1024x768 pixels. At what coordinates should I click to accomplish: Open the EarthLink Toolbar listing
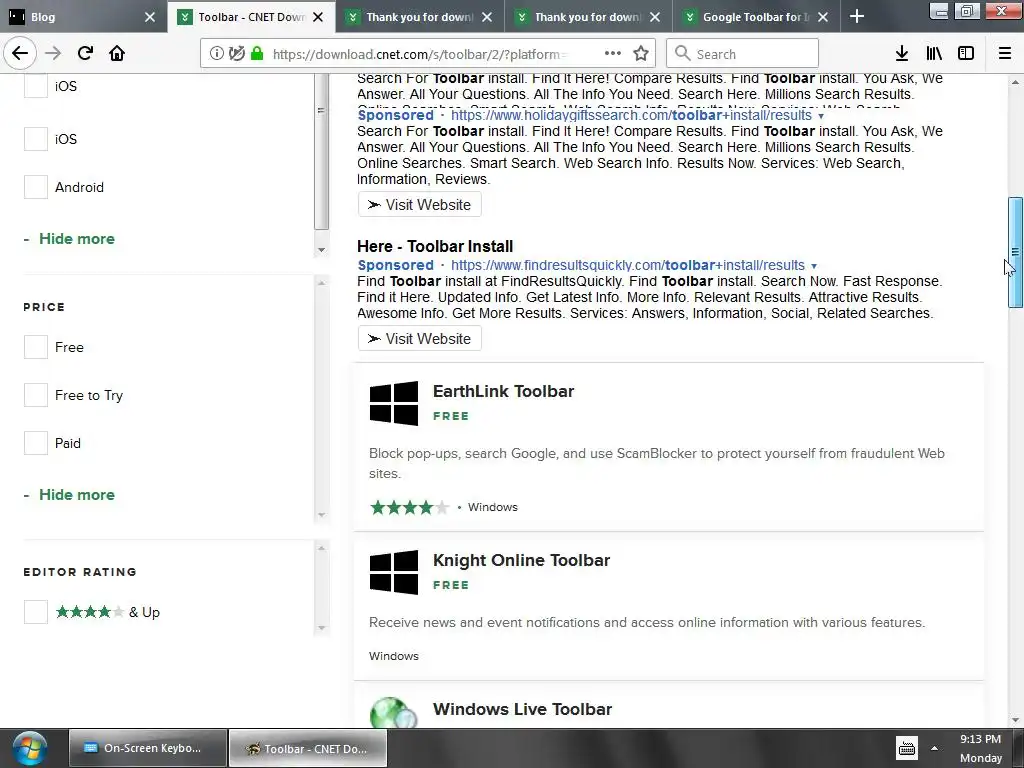click(504, 391)
